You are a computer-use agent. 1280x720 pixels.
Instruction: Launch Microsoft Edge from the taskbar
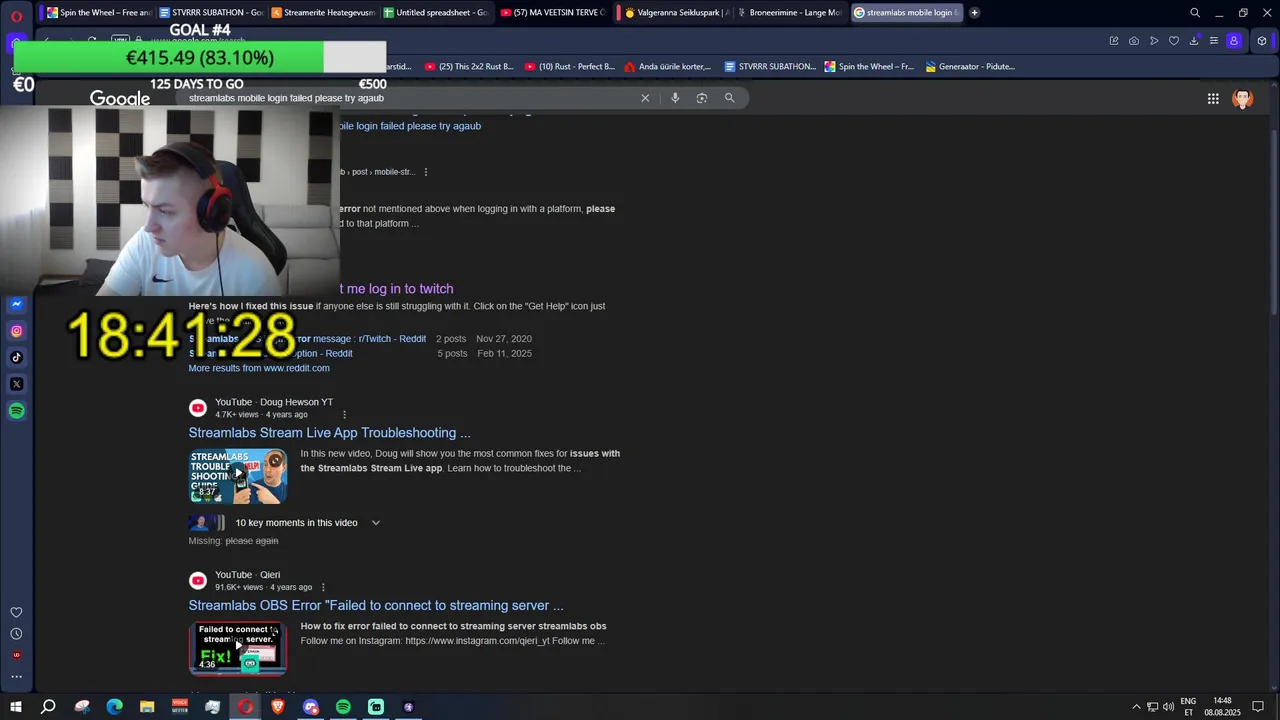114,707
